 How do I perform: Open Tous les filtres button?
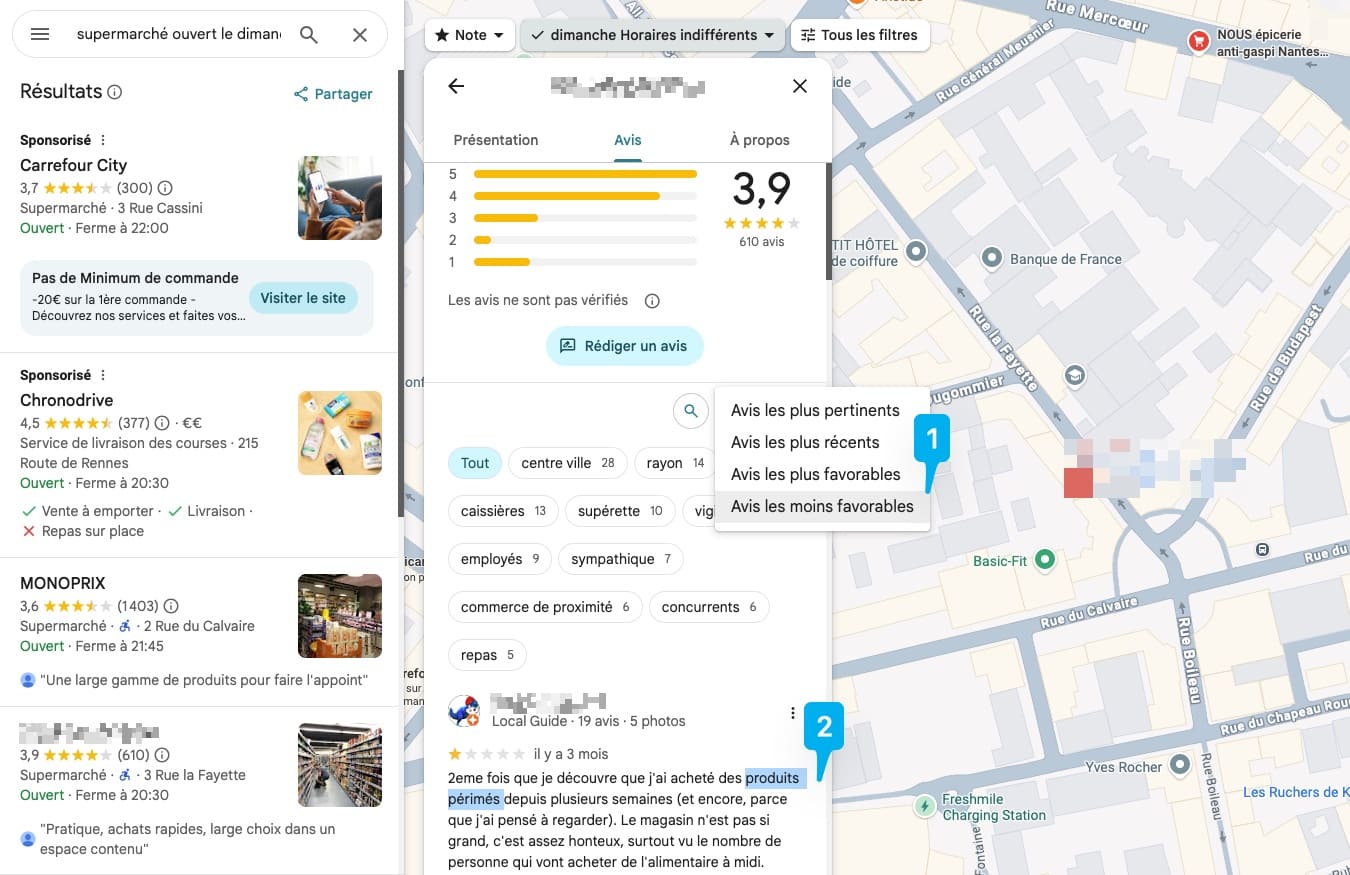pos(860,35)
